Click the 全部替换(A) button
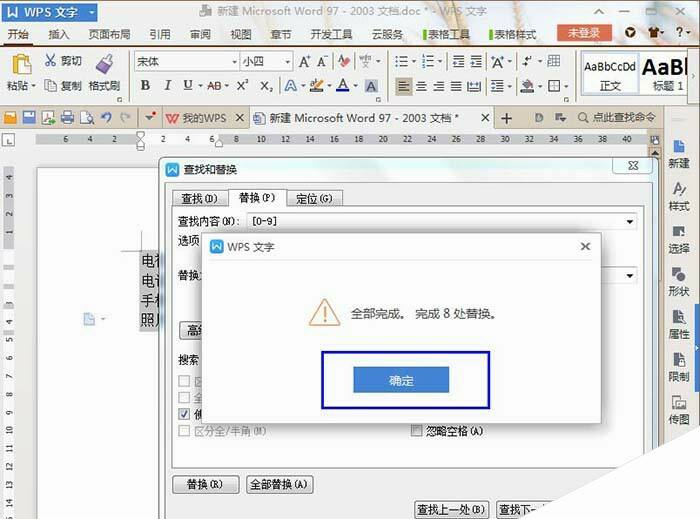This screenshot has height=519, width=700. tap(279, 485)
